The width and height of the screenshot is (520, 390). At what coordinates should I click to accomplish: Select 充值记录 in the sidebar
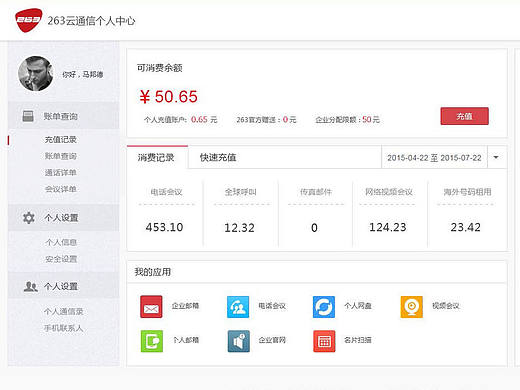pos(61,139)
